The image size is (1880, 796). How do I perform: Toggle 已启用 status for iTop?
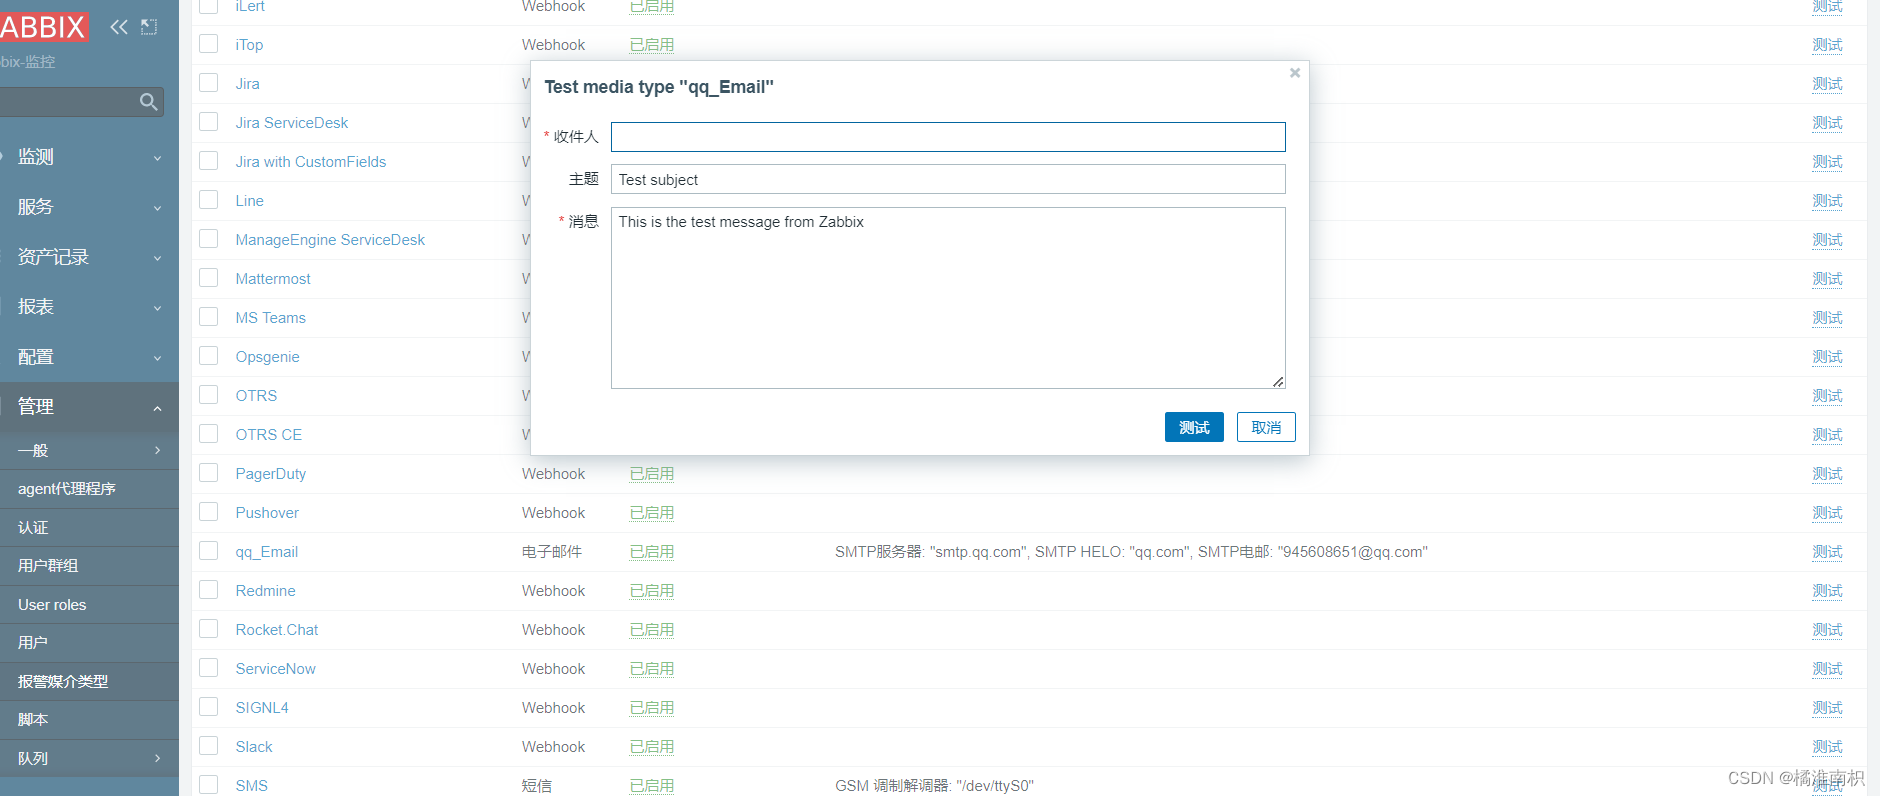(652, 45)
